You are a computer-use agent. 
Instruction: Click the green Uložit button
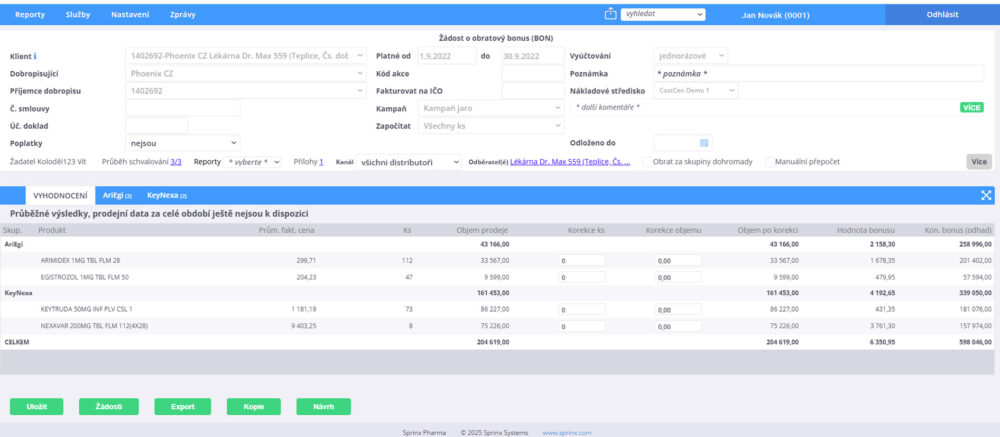(x=37, y=406)
